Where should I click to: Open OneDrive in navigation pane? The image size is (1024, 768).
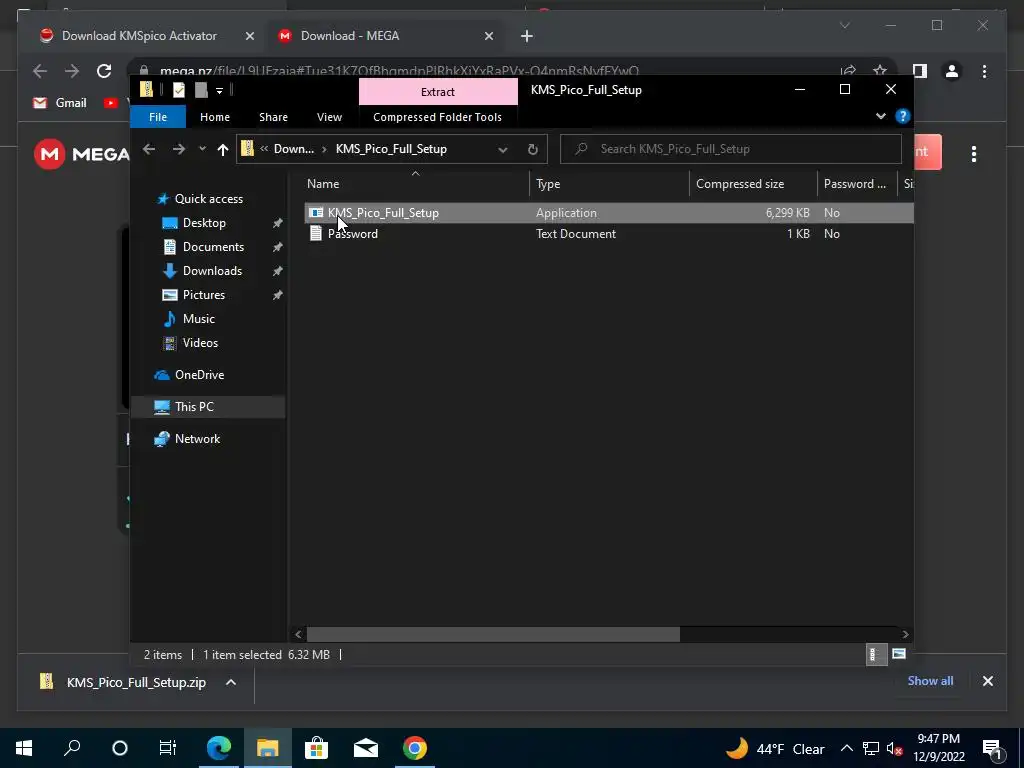[199, 375]
